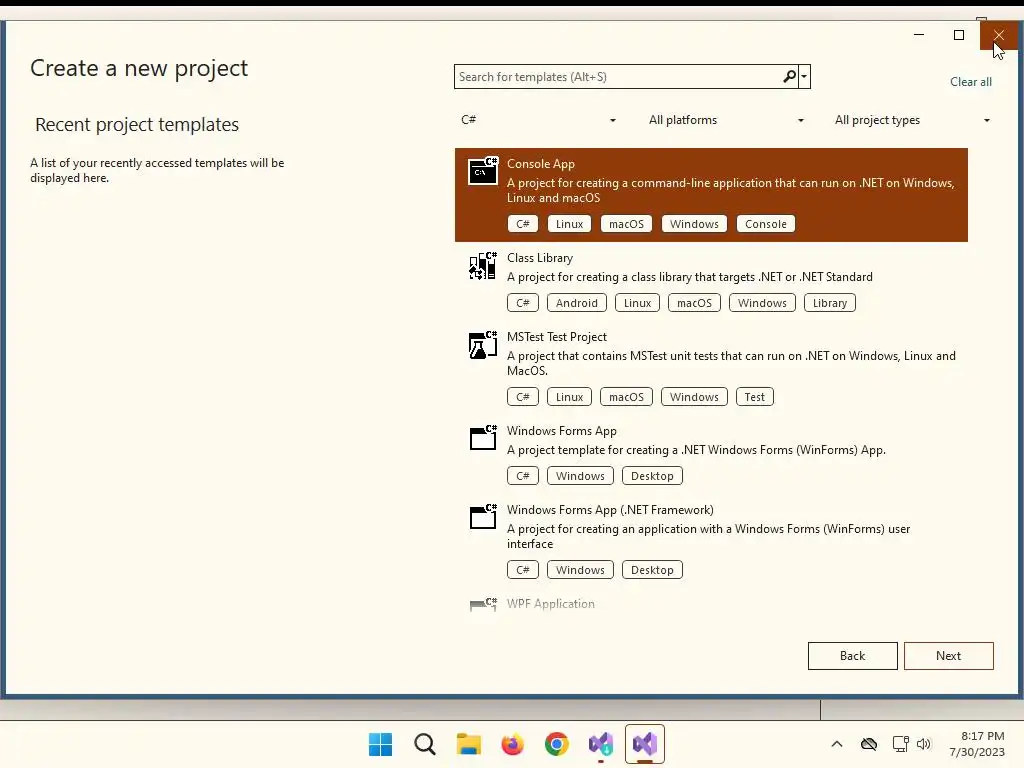Select the MSTest Test Project title
The image size is (1024, 768).
tap(557, 337)
